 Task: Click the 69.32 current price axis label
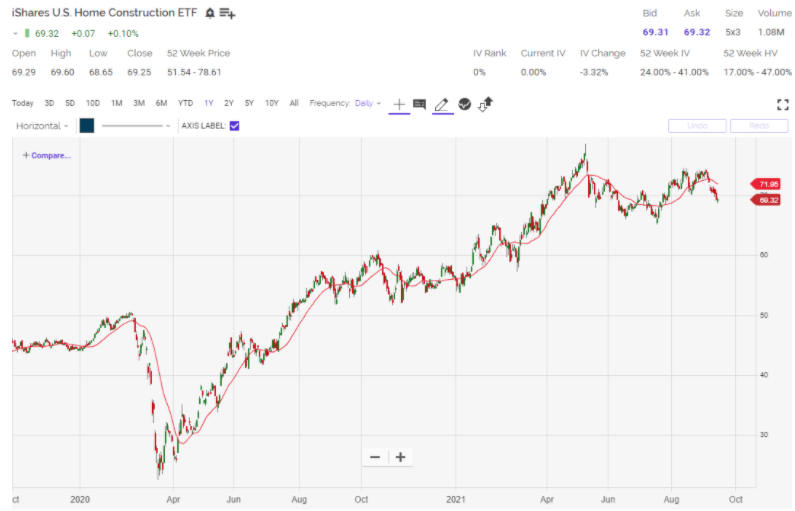[766, 200]
